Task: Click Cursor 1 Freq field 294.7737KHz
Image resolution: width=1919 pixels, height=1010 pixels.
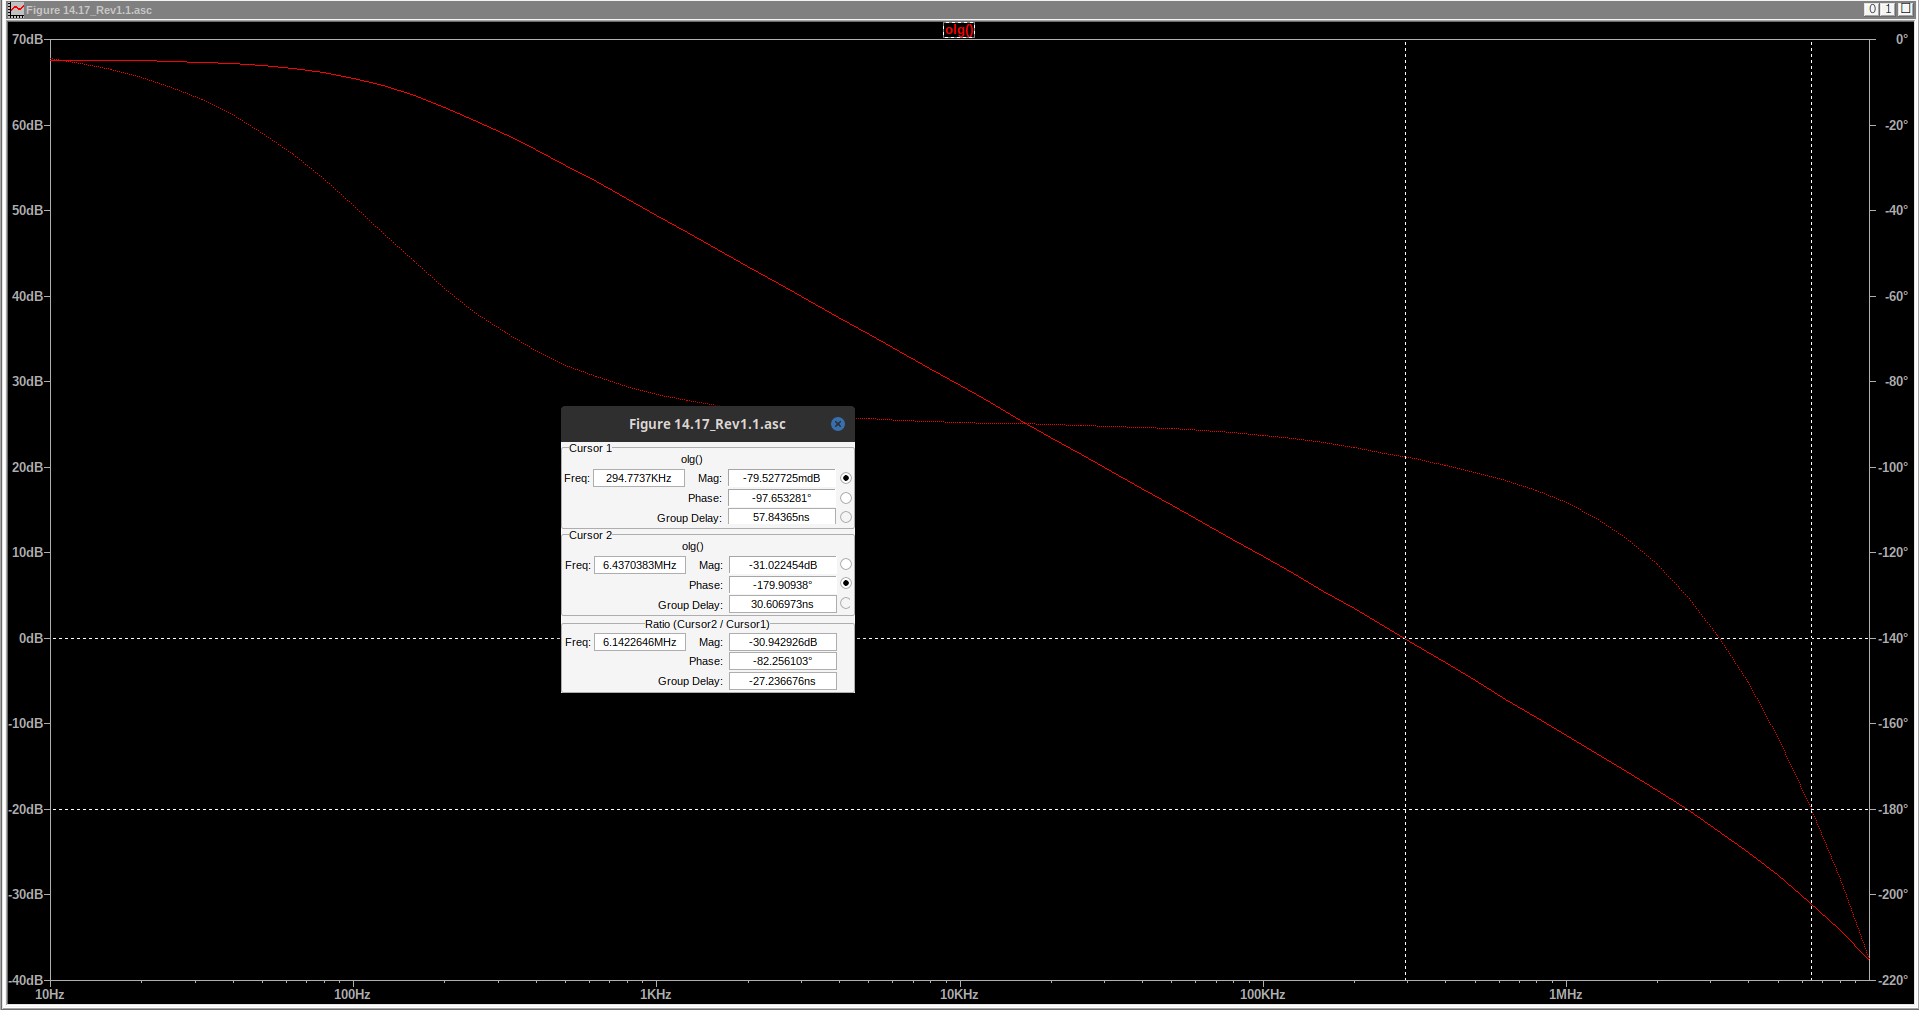Action: (x=639, y=478)
